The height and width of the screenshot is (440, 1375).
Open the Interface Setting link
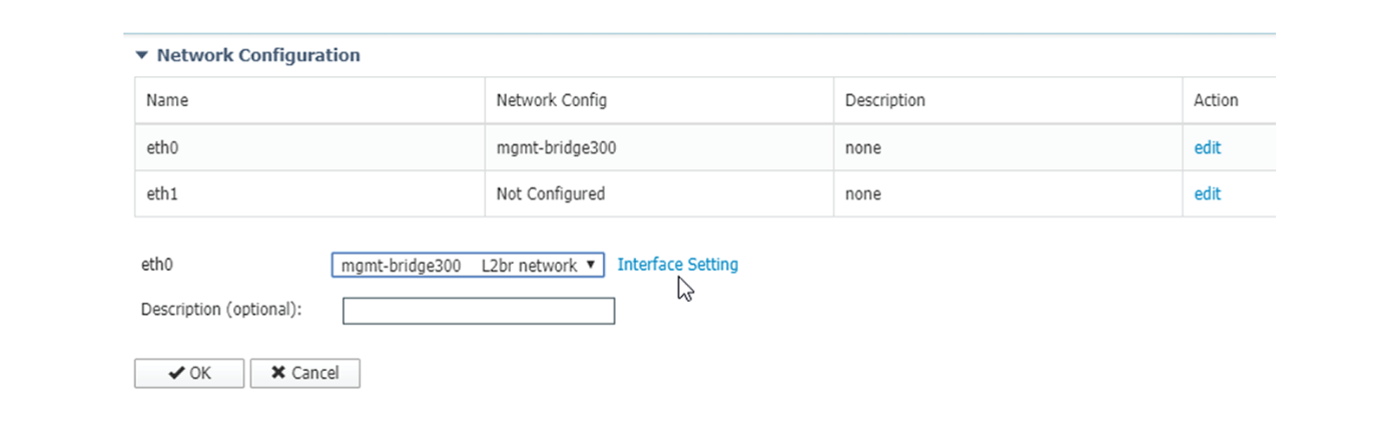678,265
